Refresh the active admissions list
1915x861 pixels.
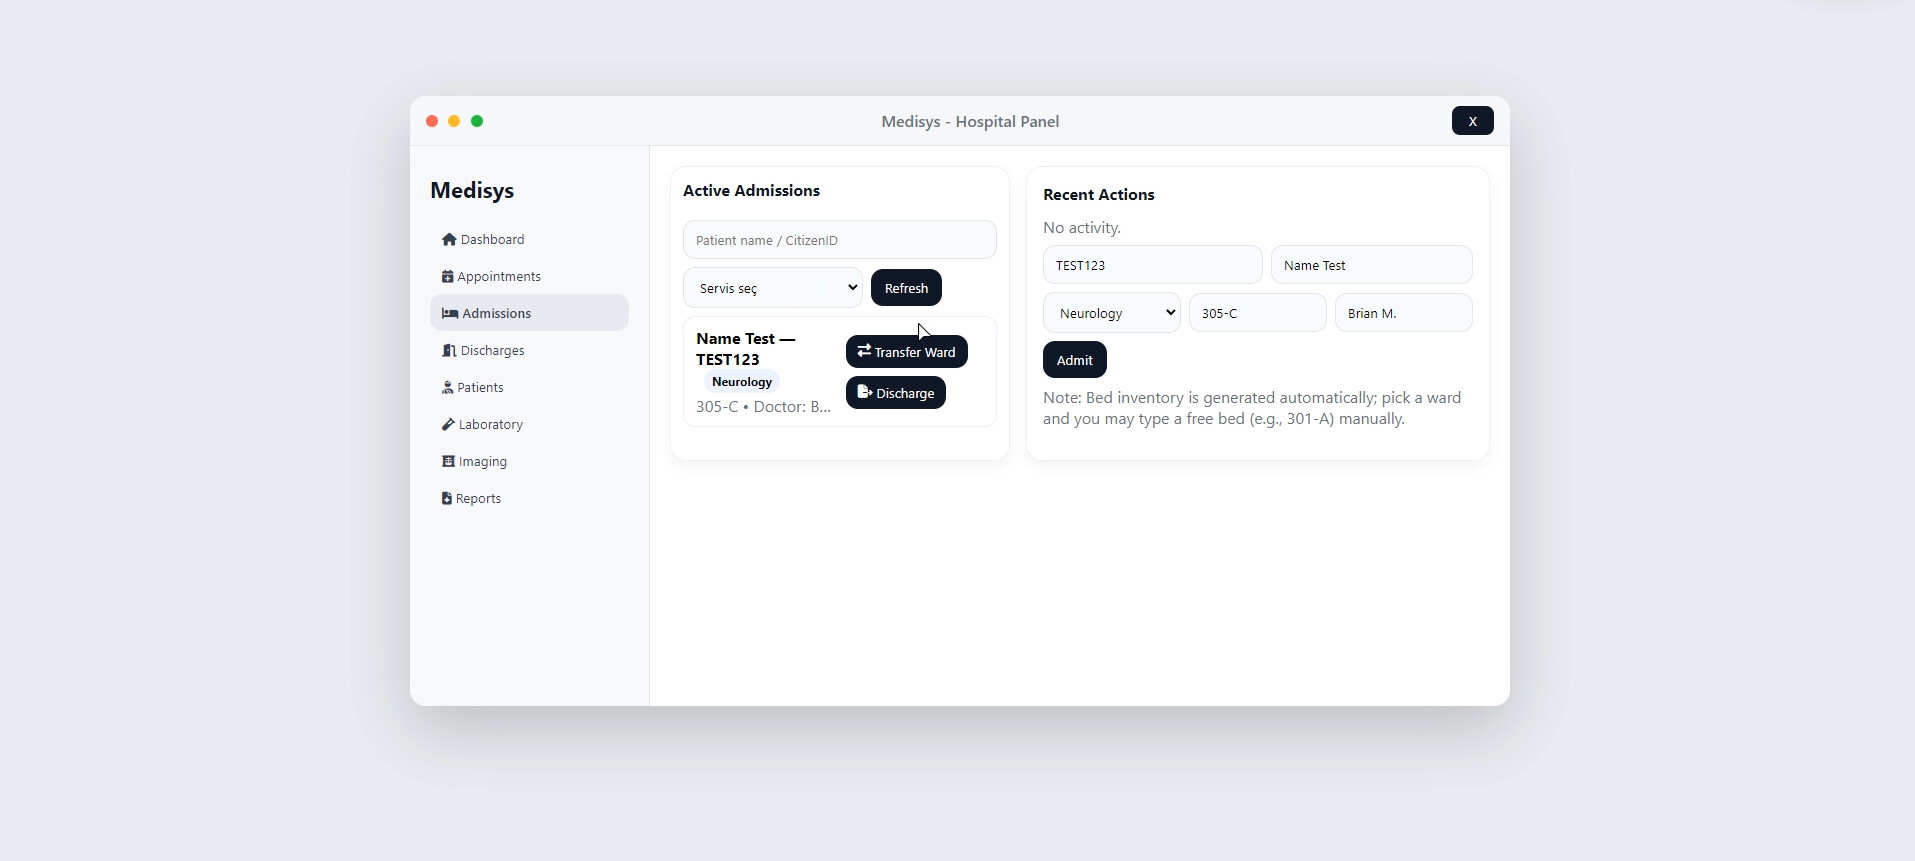coord(906,288)
